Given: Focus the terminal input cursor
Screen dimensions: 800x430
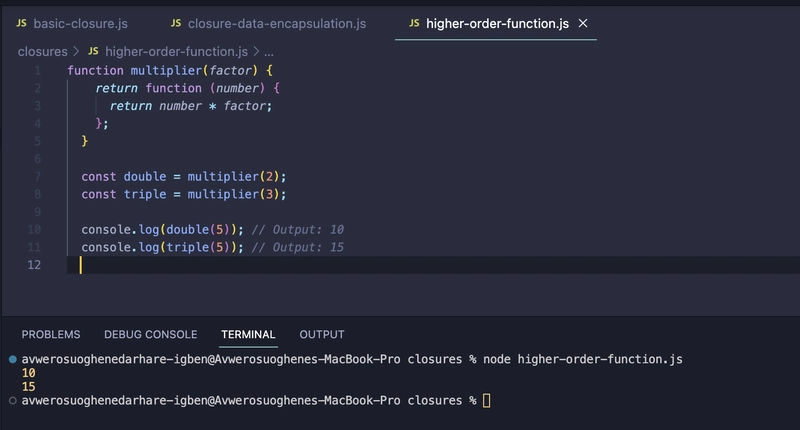Looking at the screenshot, I should click(x=487, y=400).
